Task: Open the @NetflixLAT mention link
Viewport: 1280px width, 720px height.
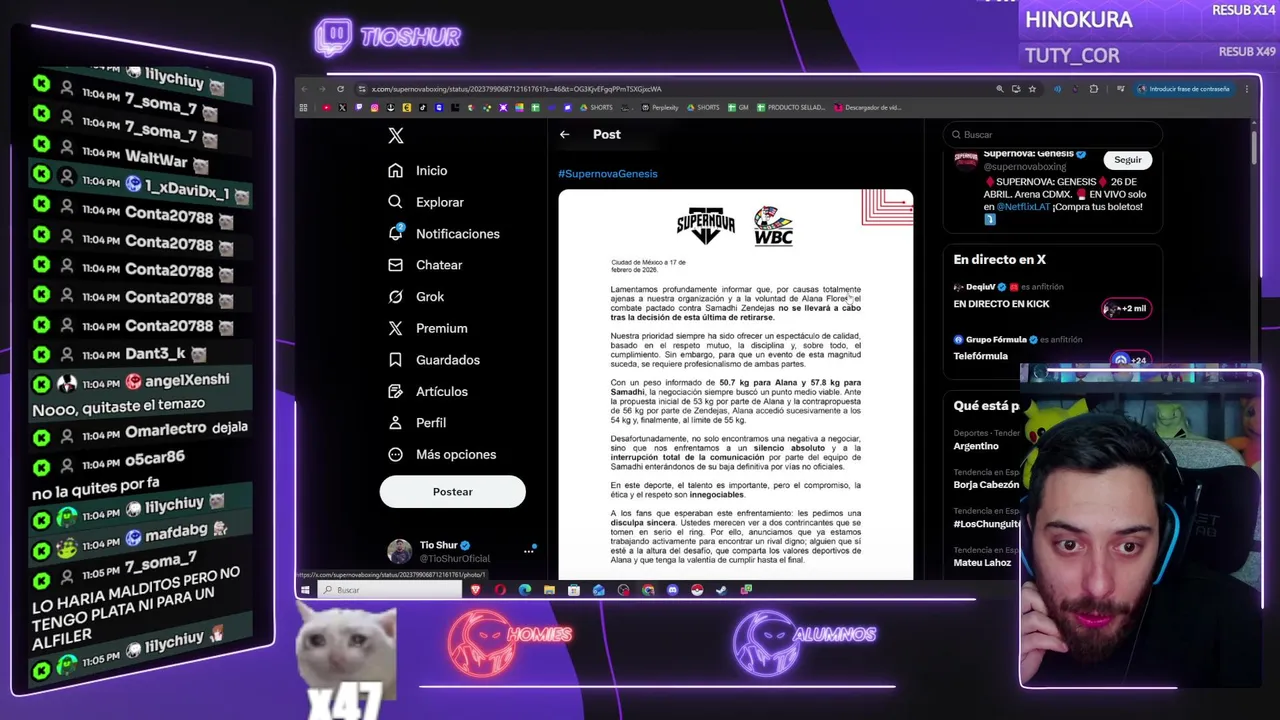Action: point(1023,207)
